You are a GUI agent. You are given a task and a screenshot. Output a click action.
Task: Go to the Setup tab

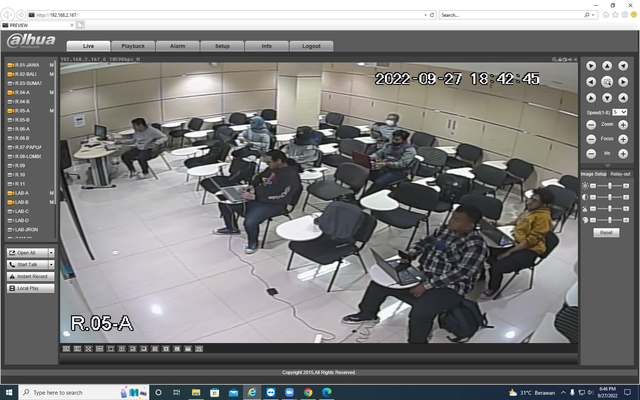point(222,46)
